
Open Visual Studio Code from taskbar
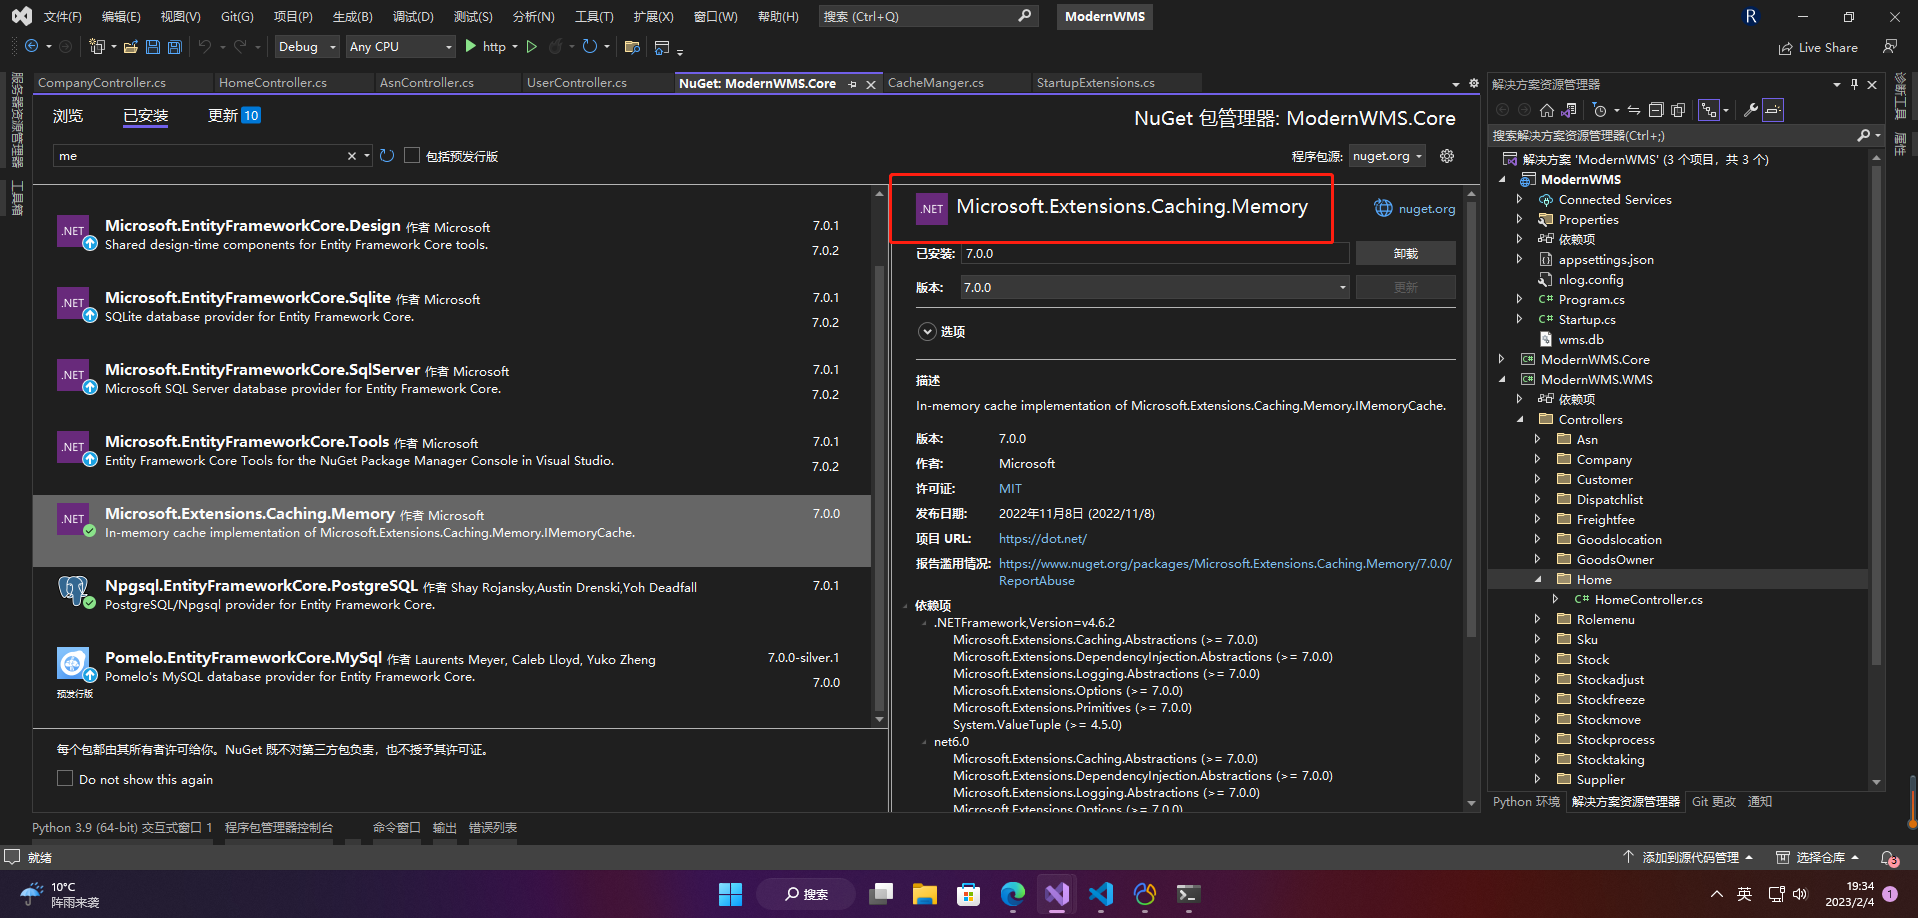tap(1101, 894)
